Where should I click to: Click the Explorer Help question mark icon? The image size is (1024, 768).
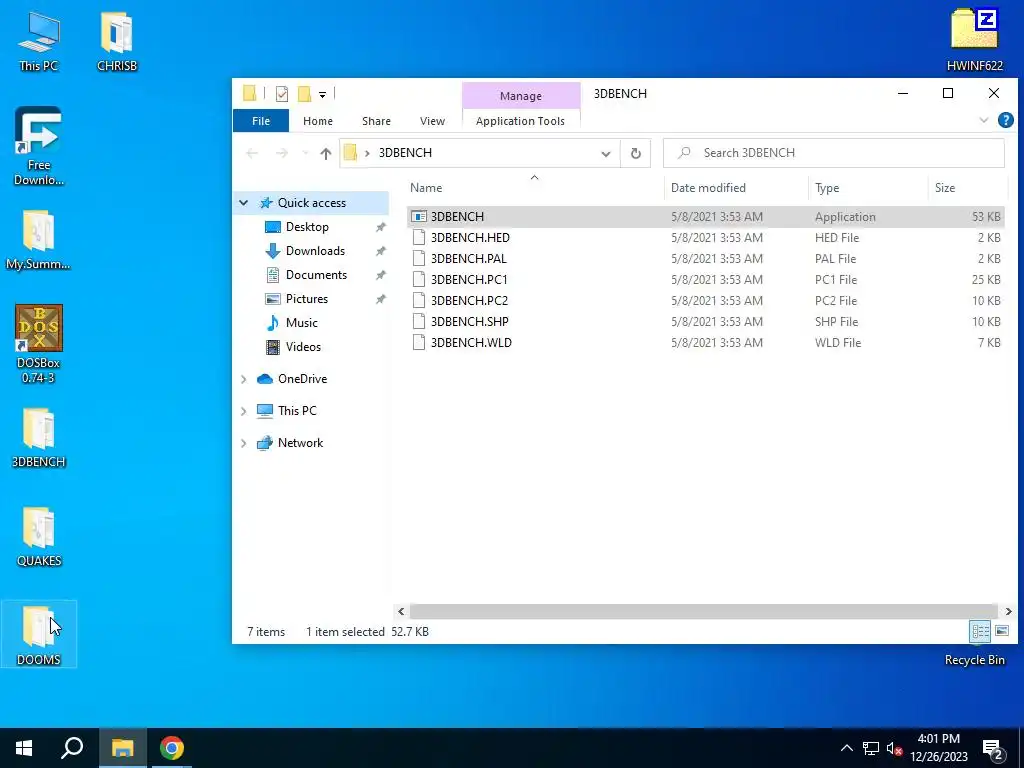point(1006,120)
